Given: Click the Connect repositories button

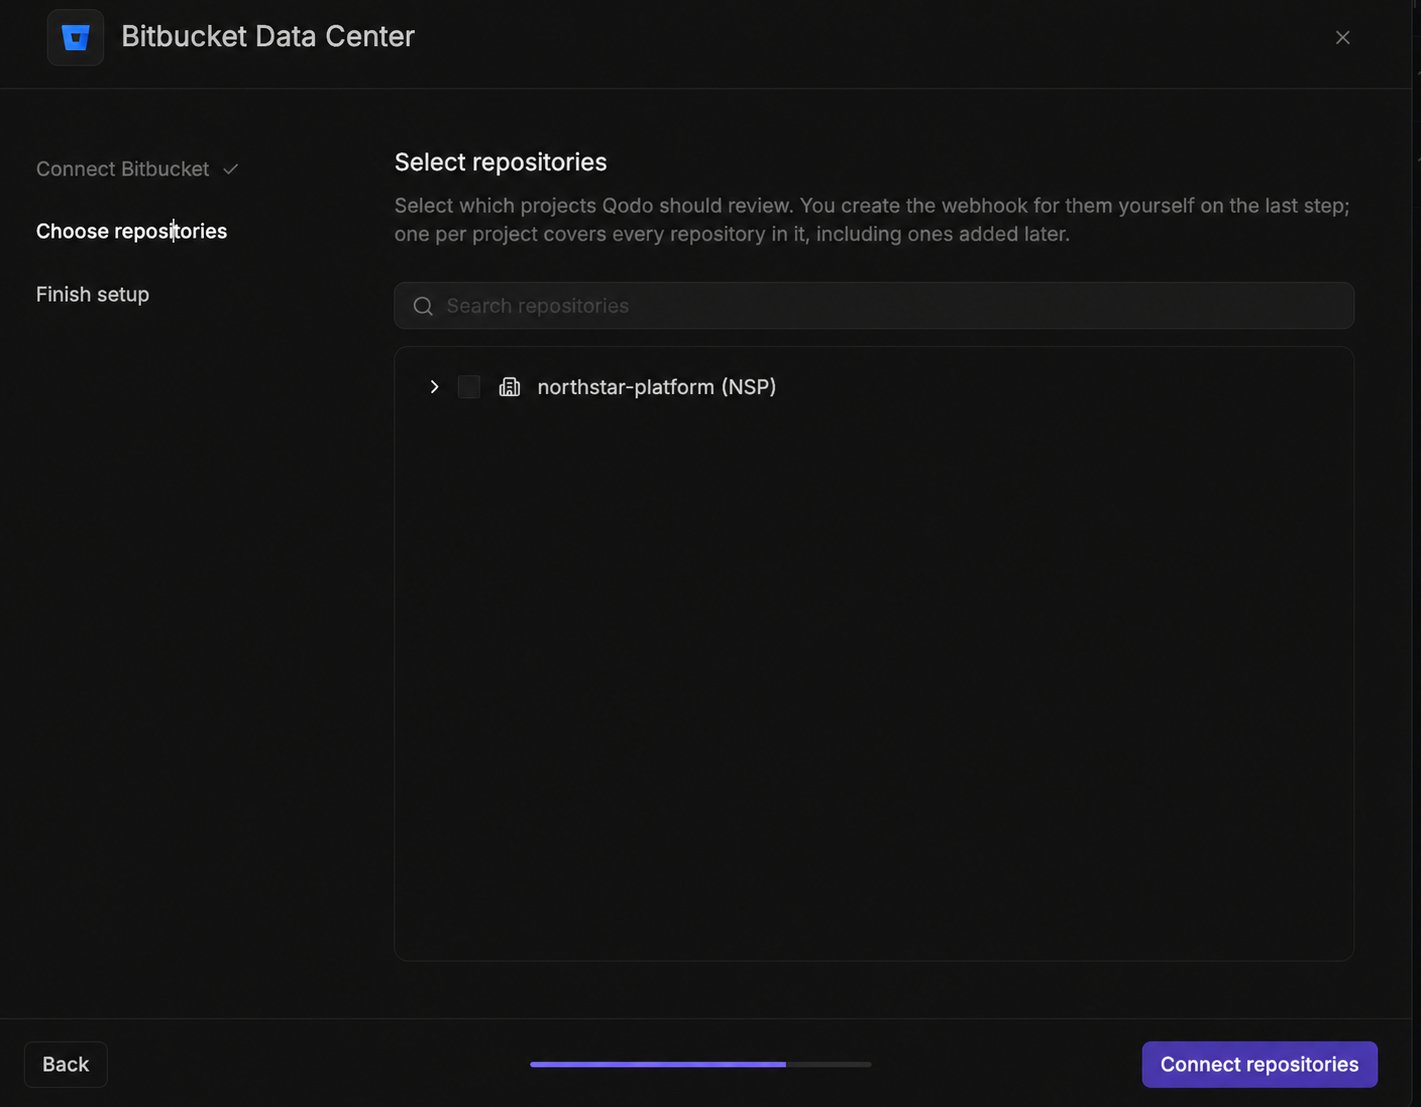Looking at the screenshot, I should click(1259, 1064).
